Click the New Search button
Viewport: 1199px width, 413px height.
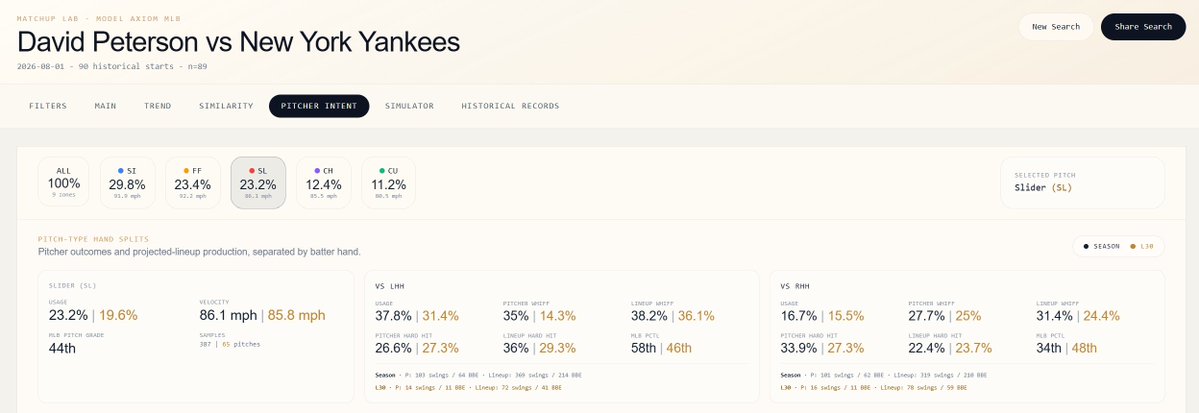tap(1055, 27)
